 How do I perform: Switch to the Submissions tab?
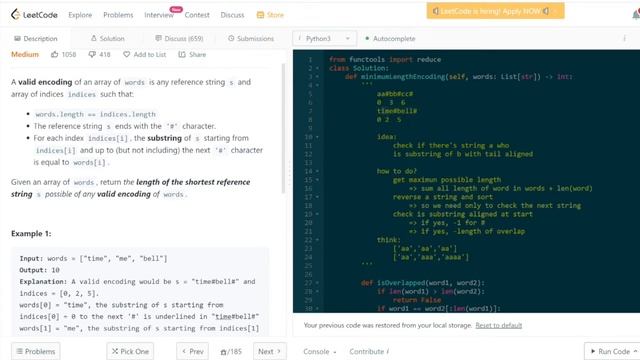[251, 39]
